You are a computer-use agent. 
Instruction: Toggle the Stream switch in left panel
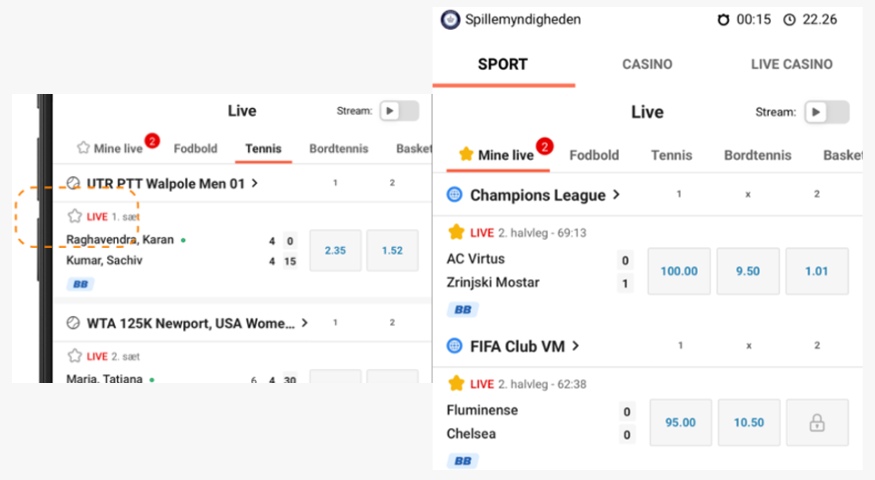(x=400, y=111)
